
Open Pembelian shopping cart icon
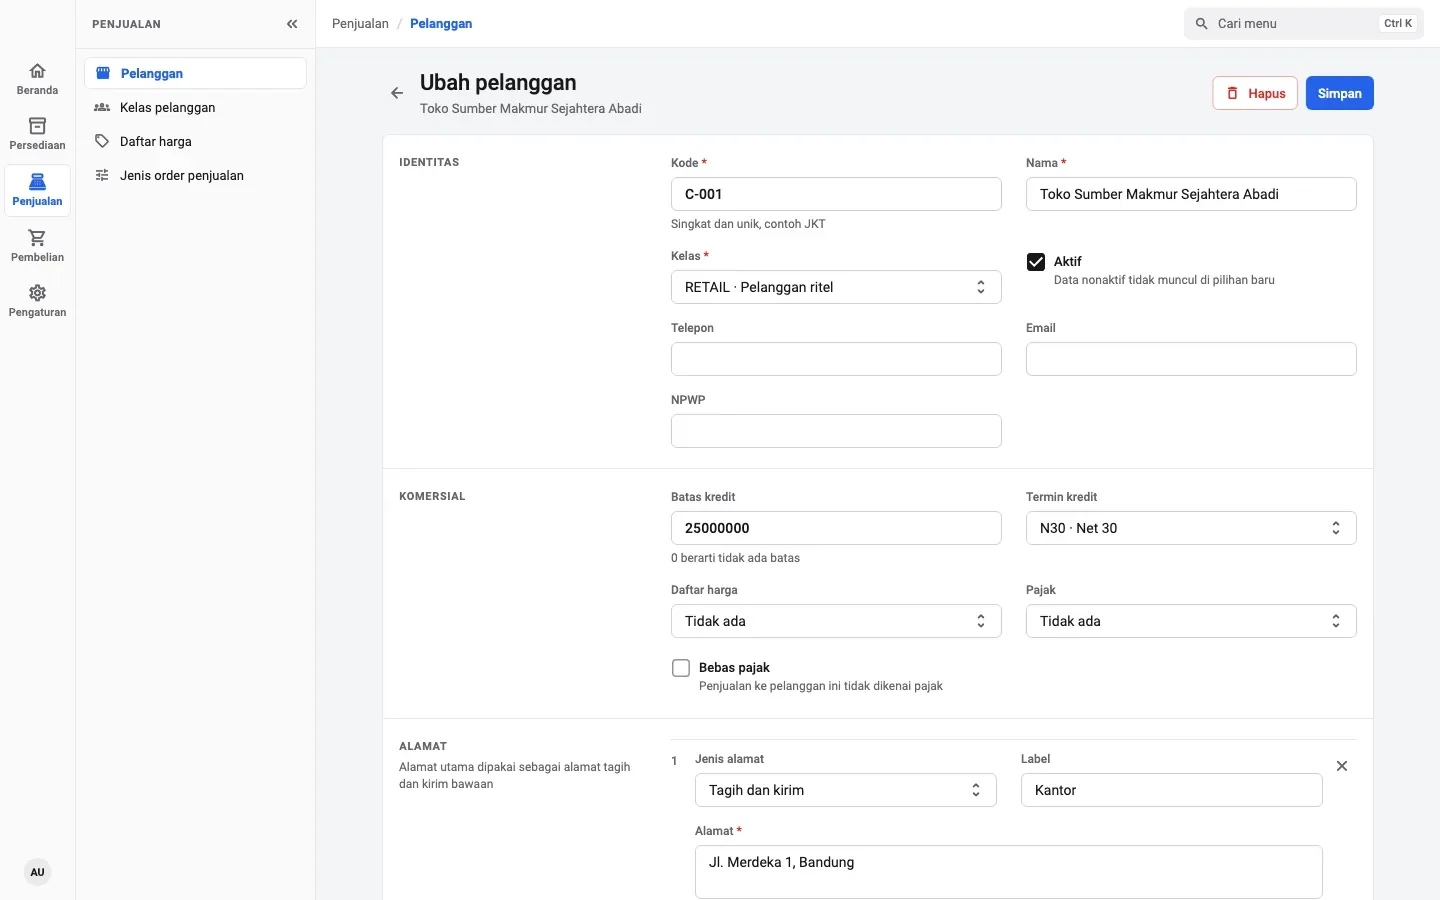(x=37, y=246)
